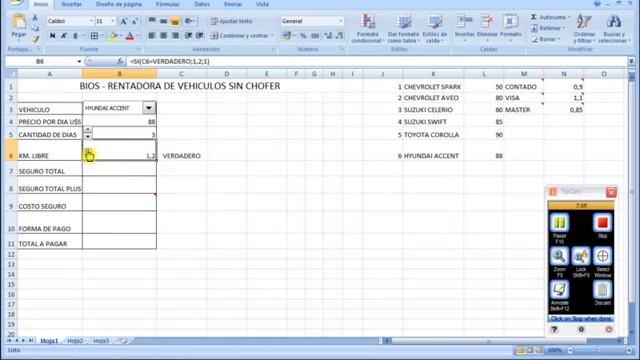Open the font size 11 dropdown
This screenshot has height=360, width=640.
pyautogui.click(x=113, y=21)
